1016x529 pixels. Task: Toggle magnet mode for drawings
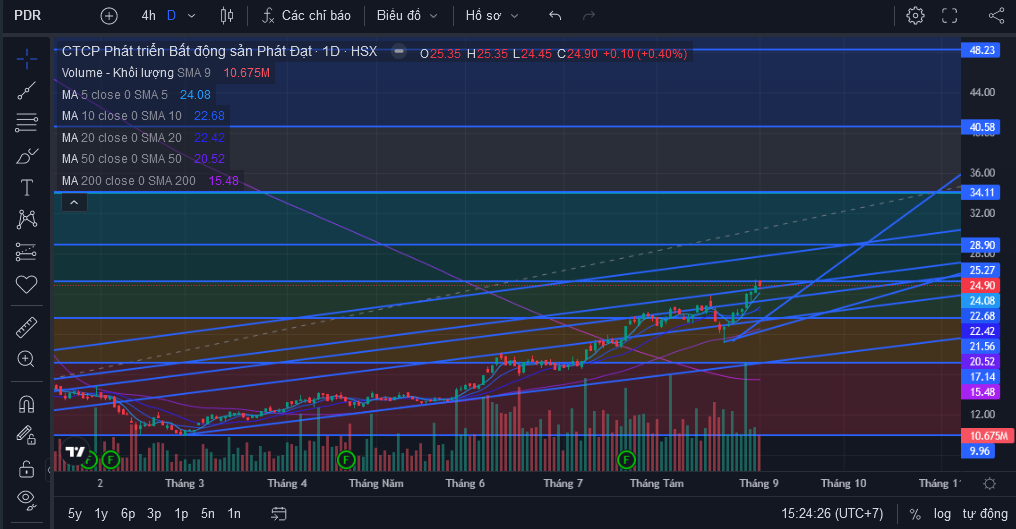tap(27, 404)
